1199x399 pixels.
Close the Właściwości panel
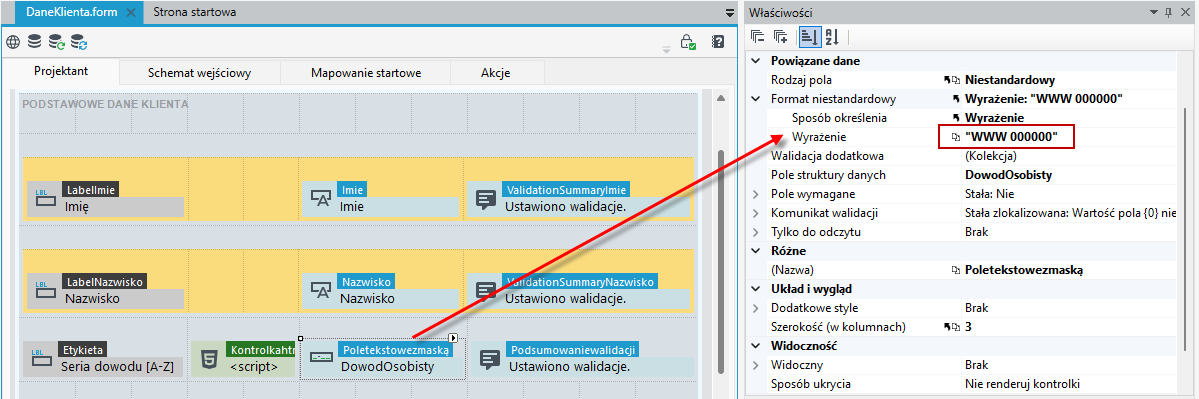coord(1185,12)
